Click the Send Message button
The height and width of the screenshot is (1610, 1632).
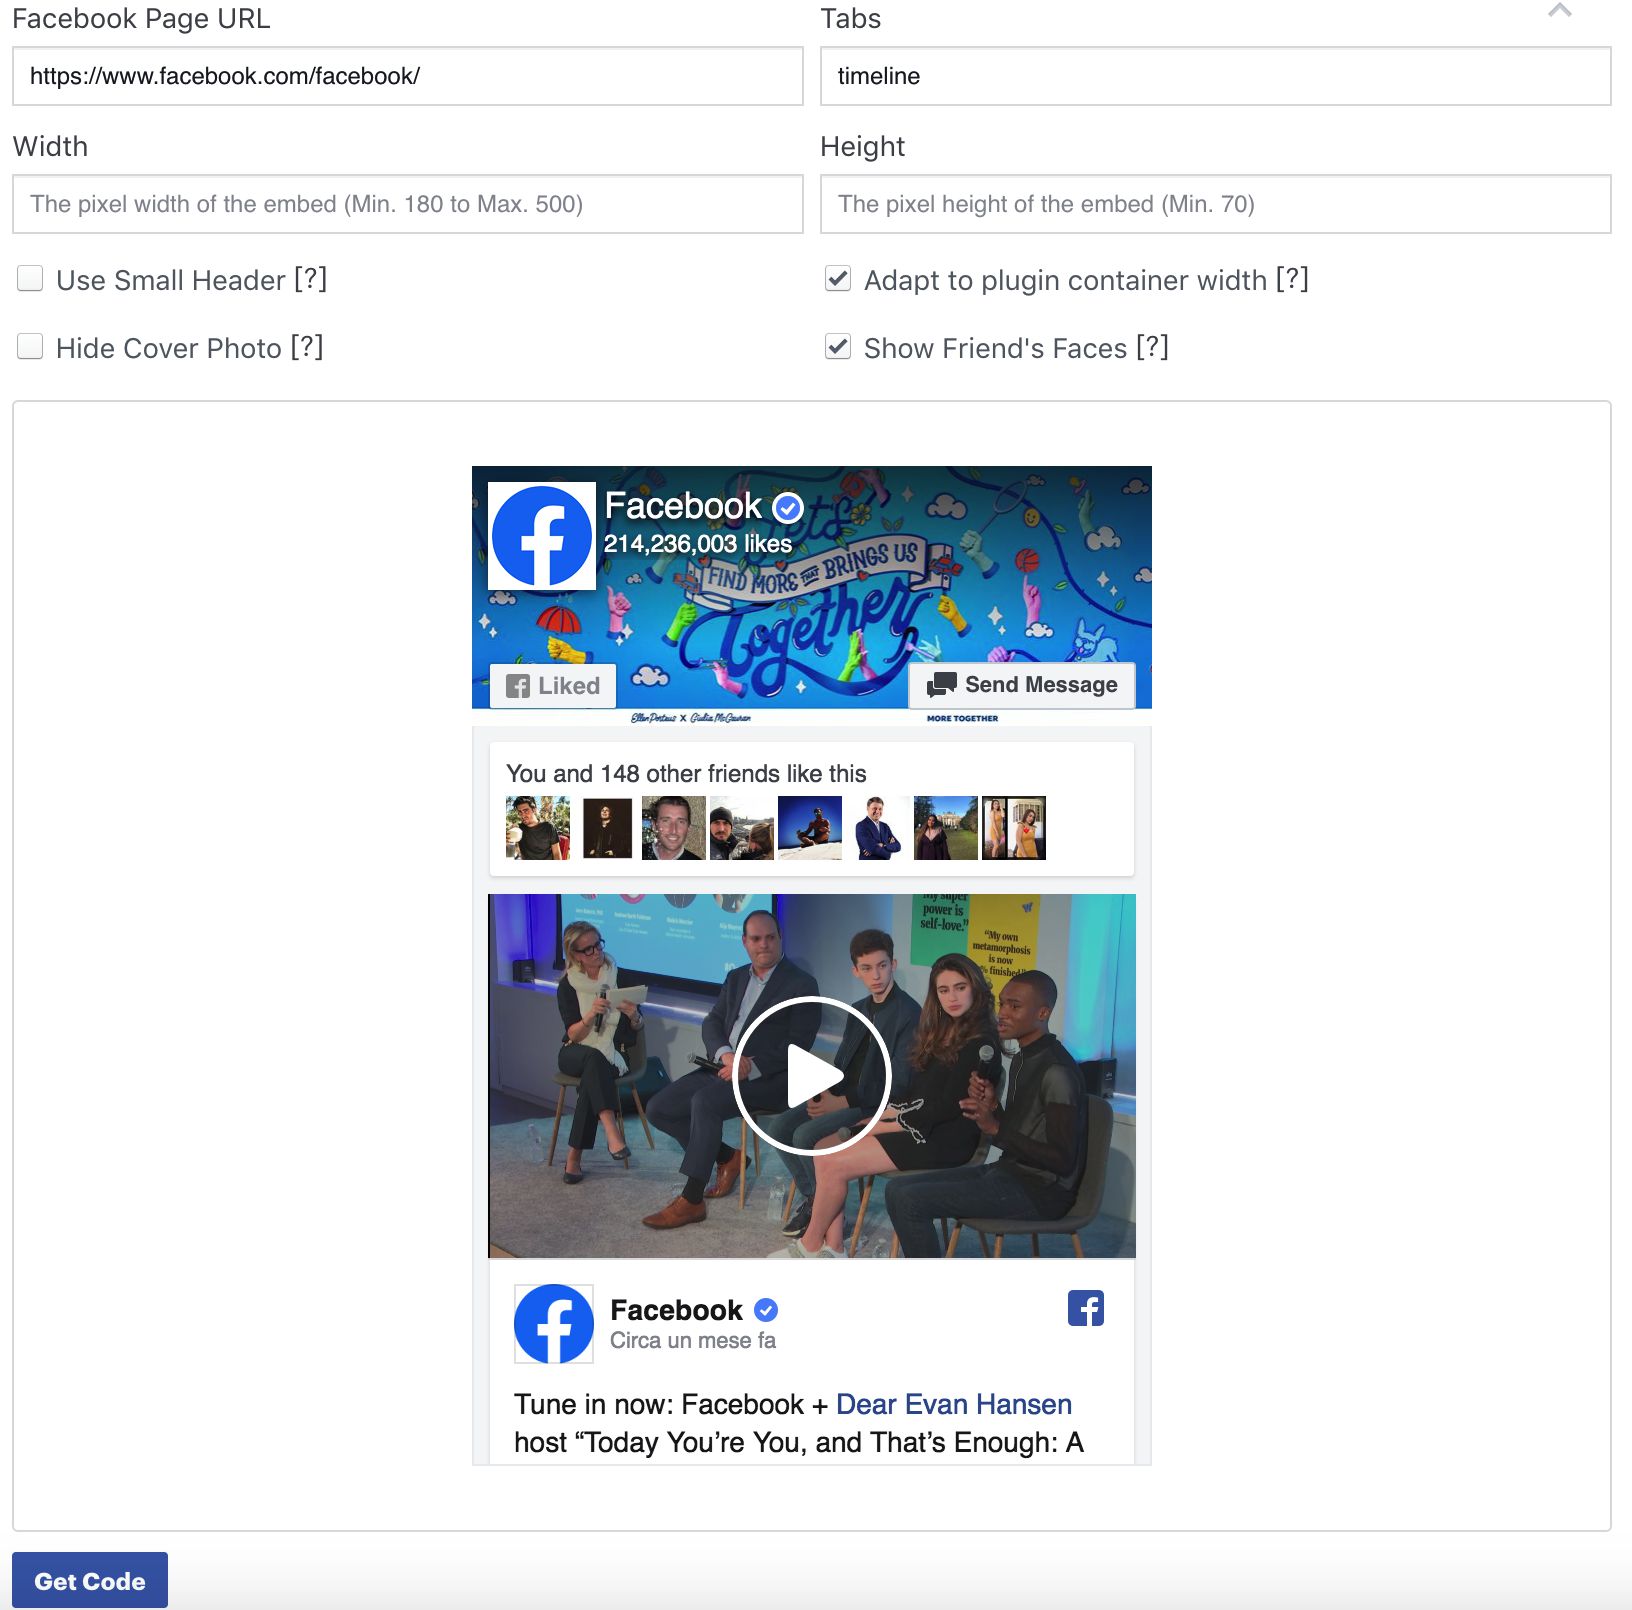[x=1022, y=685]
